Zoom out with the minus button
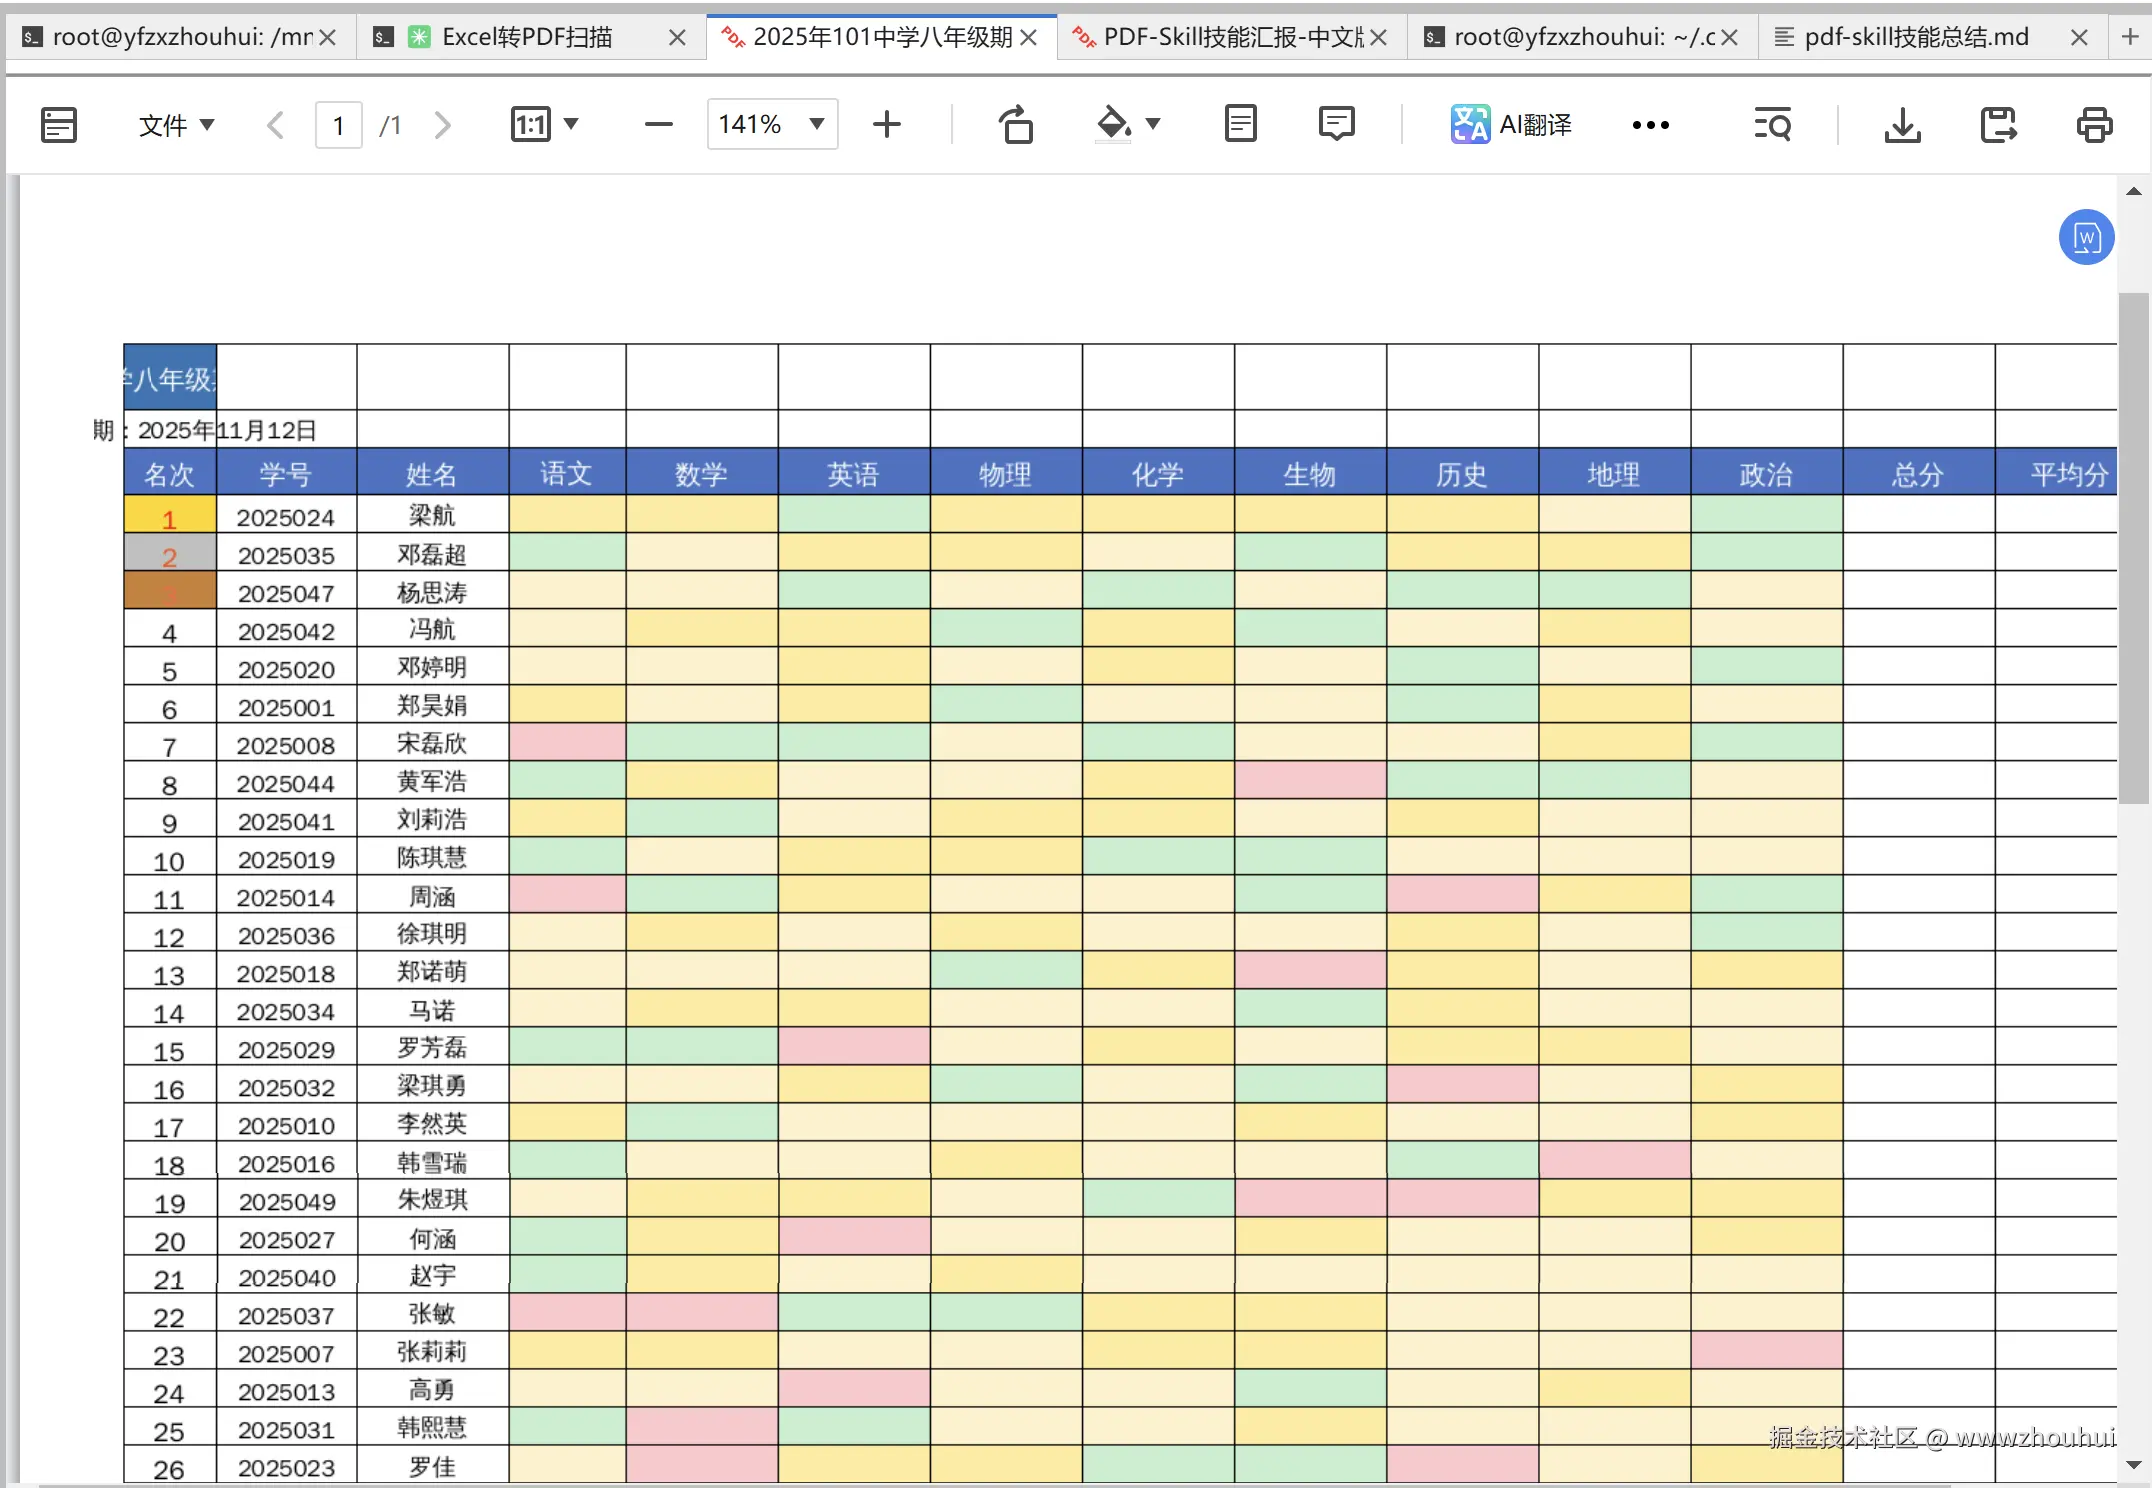The image size is (2152, 1488). point(659,125)
